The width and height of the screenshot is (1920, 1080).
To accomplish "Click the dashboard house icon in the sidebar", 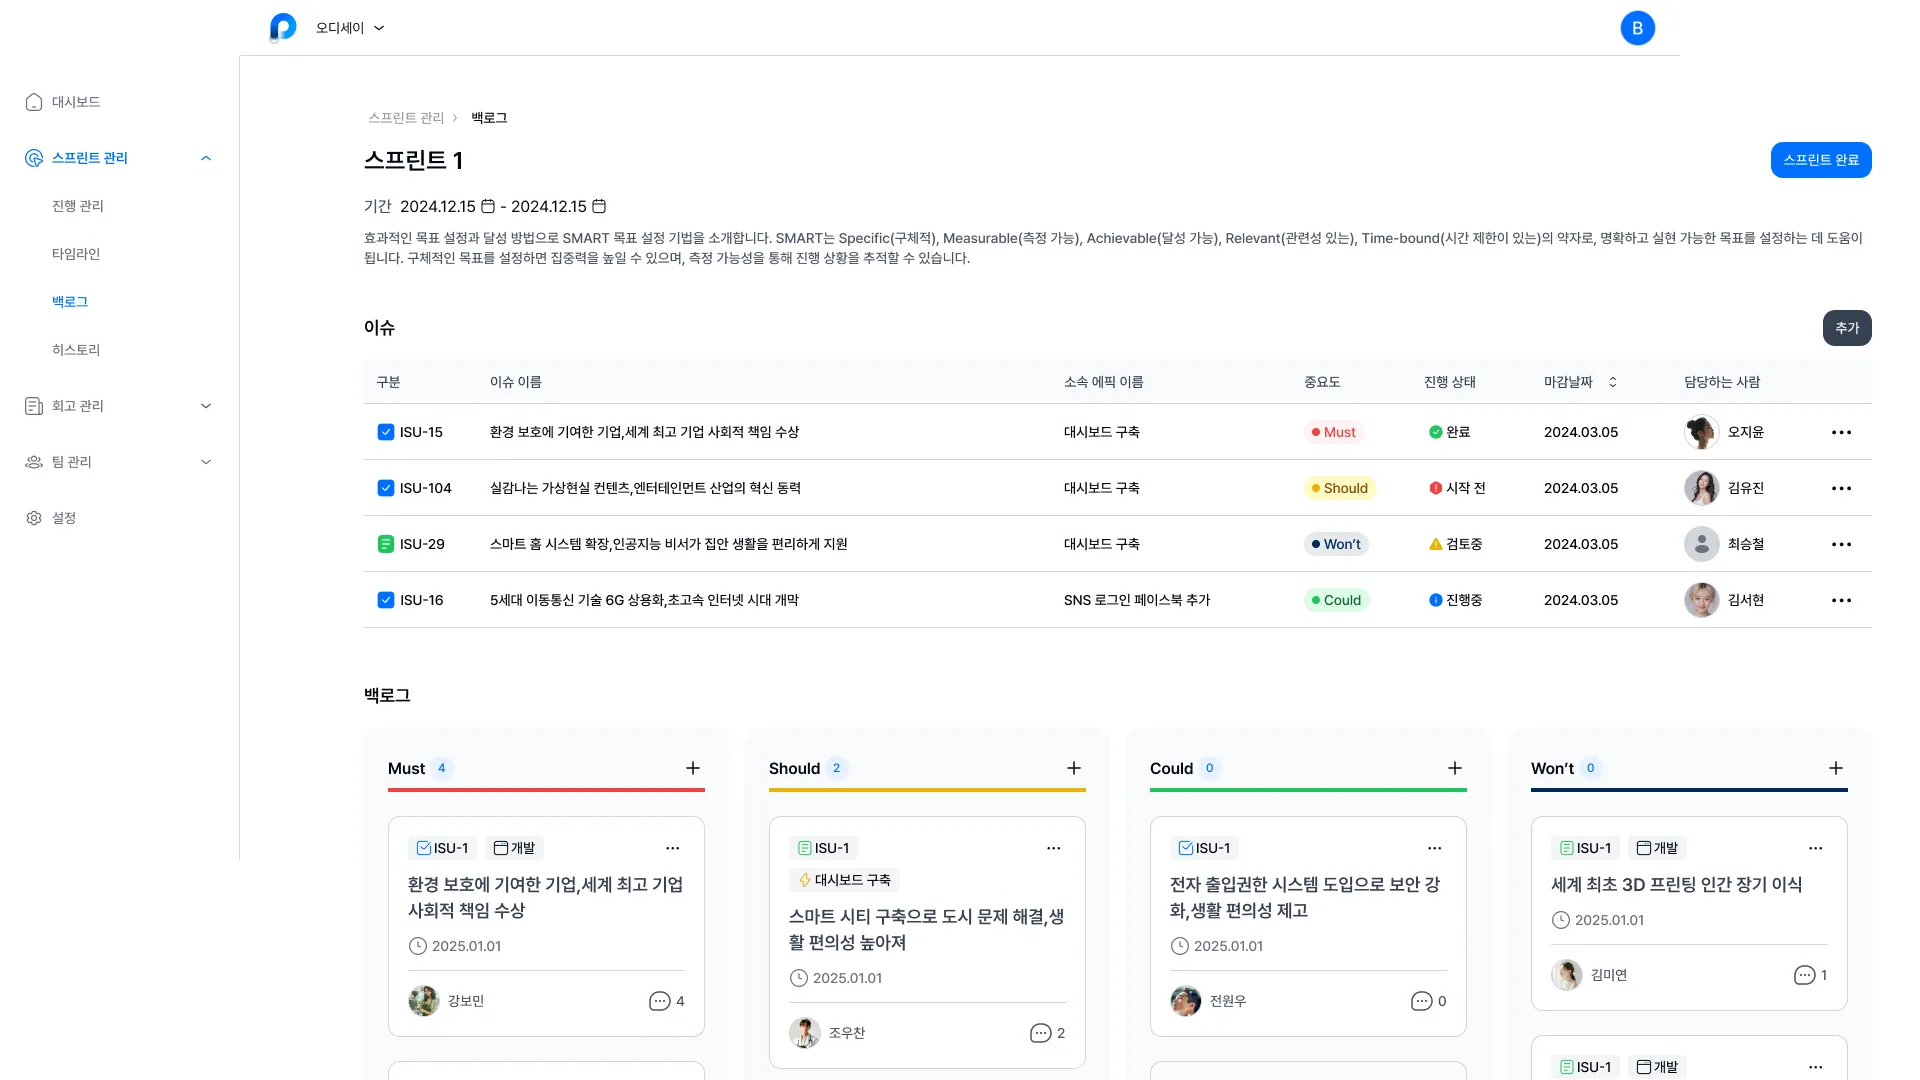I will point(33,101).
